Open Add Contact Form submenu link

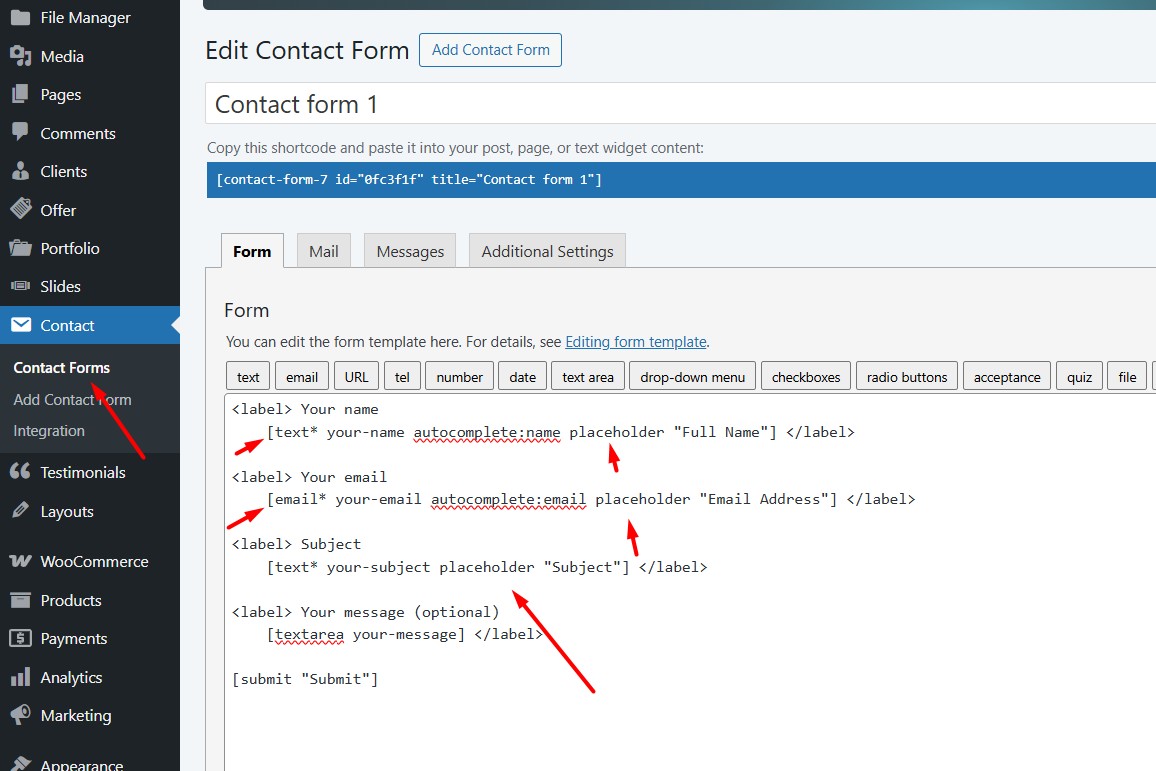click(x=72, y=399)
